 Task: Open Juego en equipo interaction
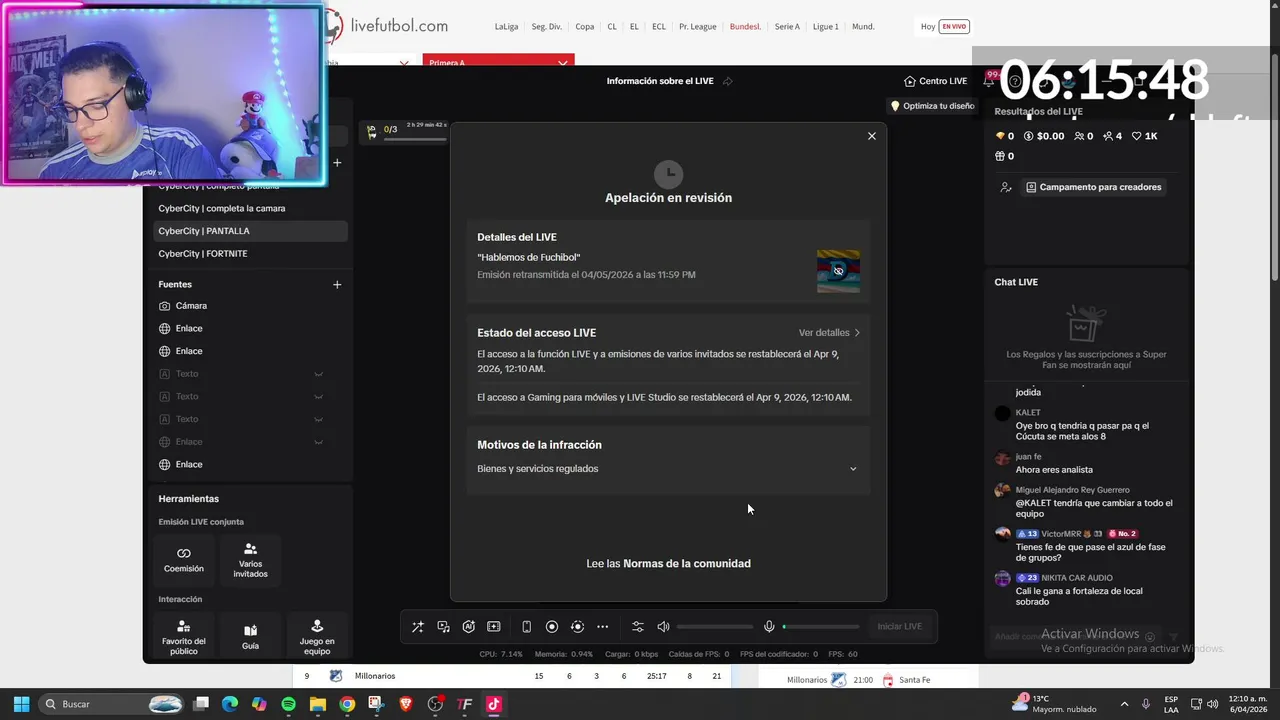pos(317,636)
